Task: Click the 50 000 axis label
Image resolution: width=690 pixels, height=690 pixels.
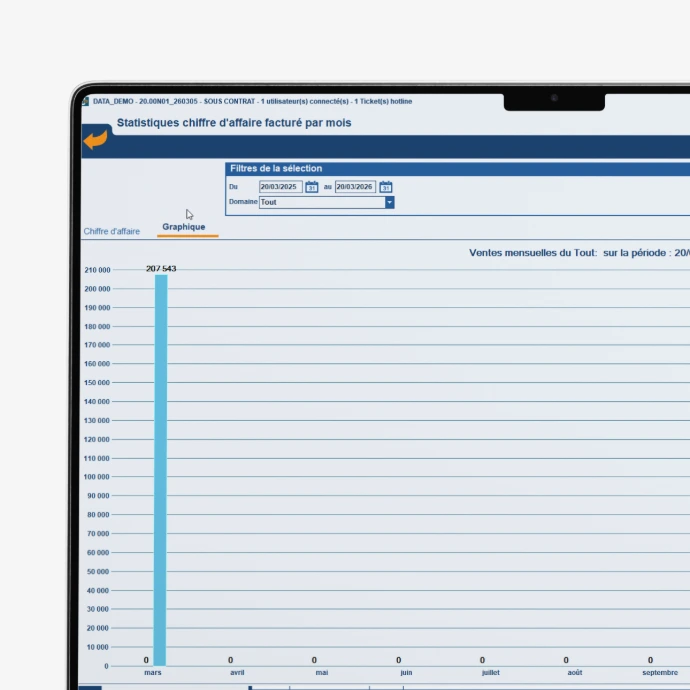Action: [x=98, y=572]
